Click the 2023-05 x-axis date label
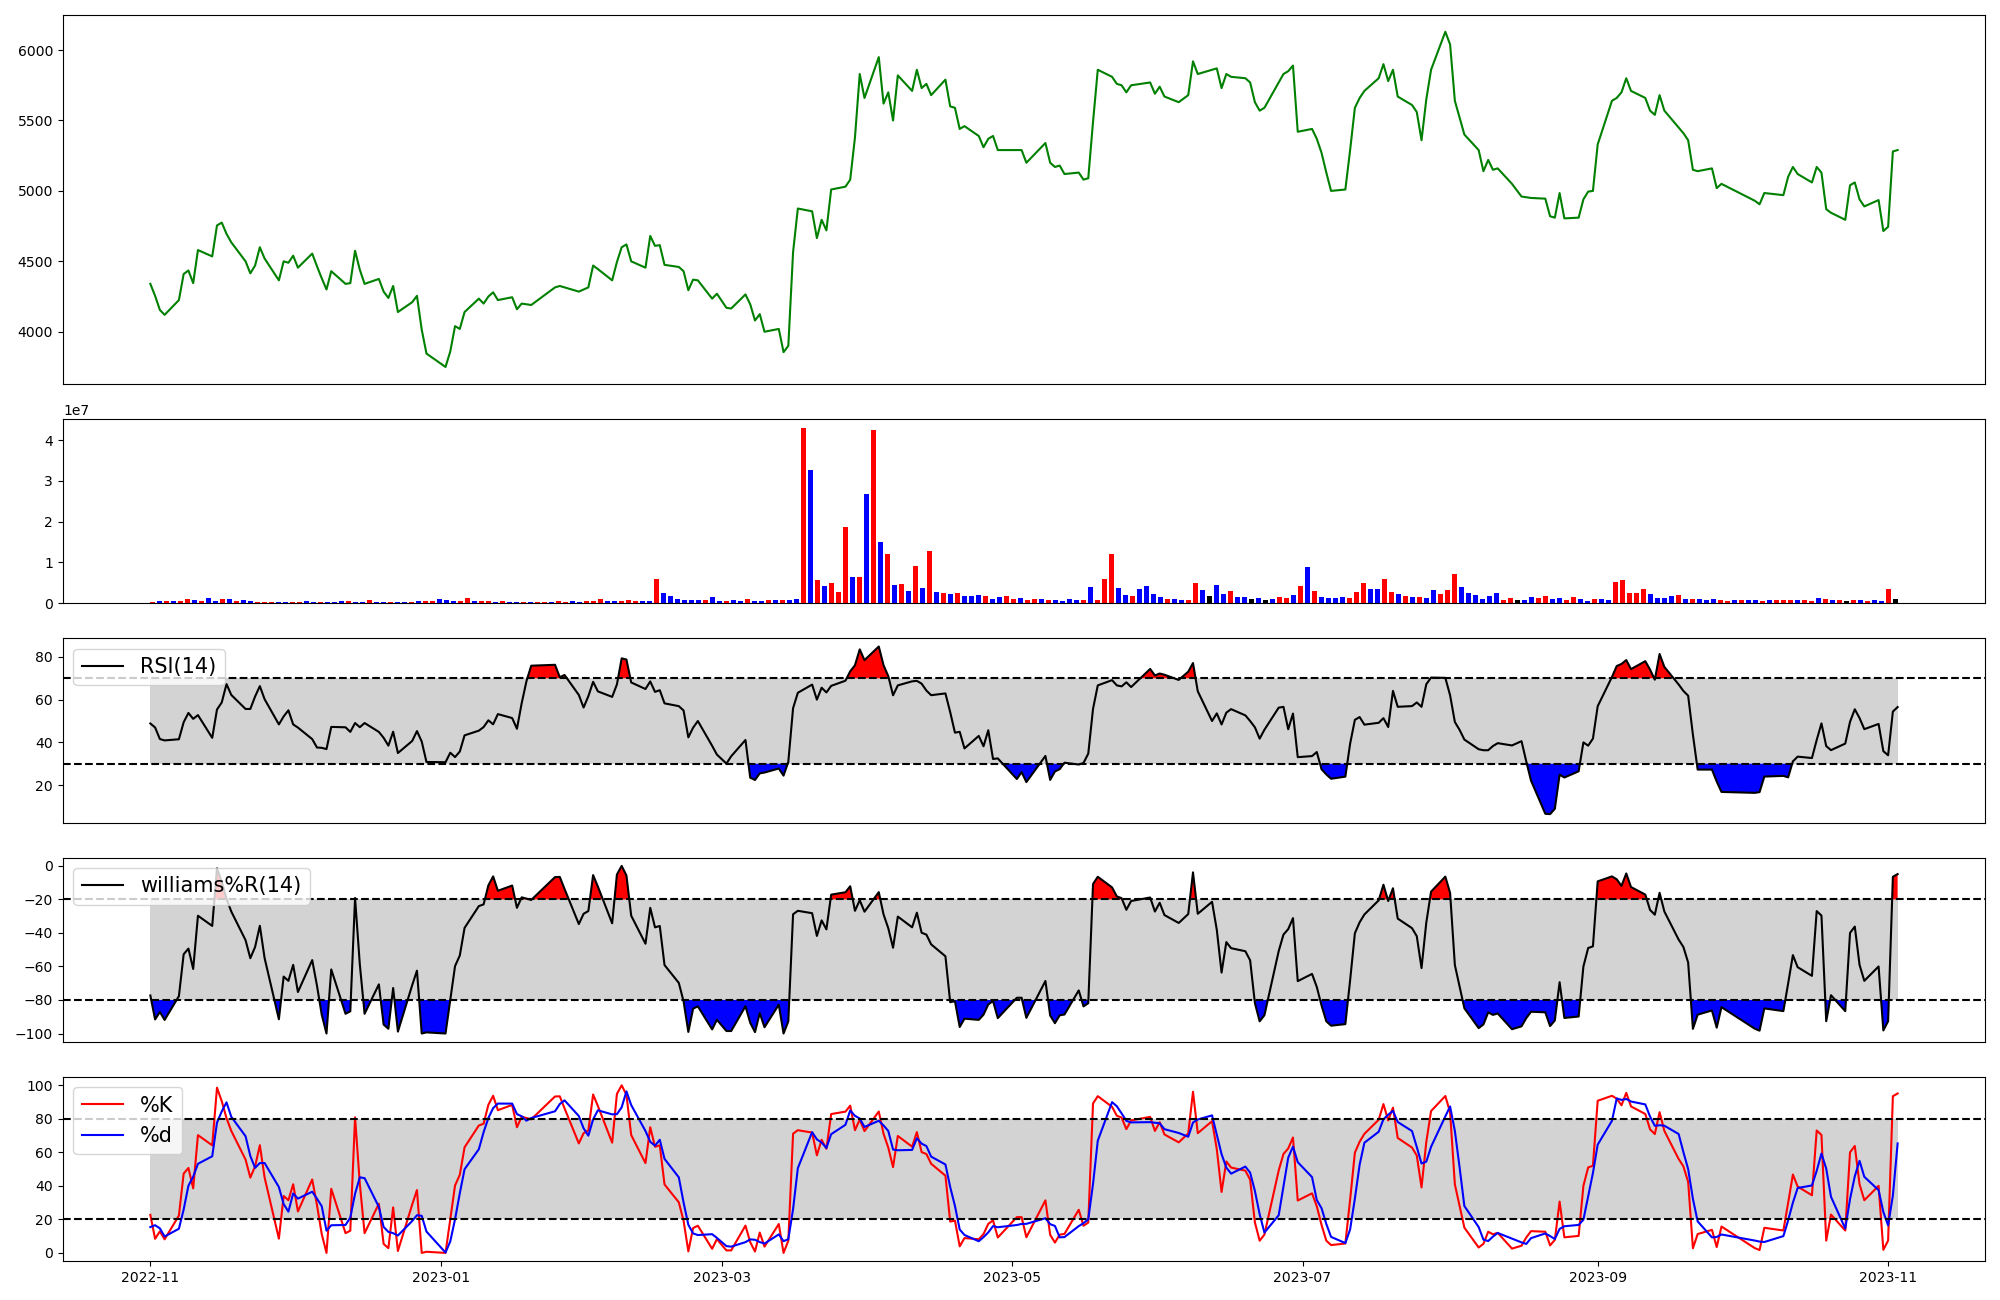The image size is (2000, 1300). pyautogui.click(x=1013, y=1277)
